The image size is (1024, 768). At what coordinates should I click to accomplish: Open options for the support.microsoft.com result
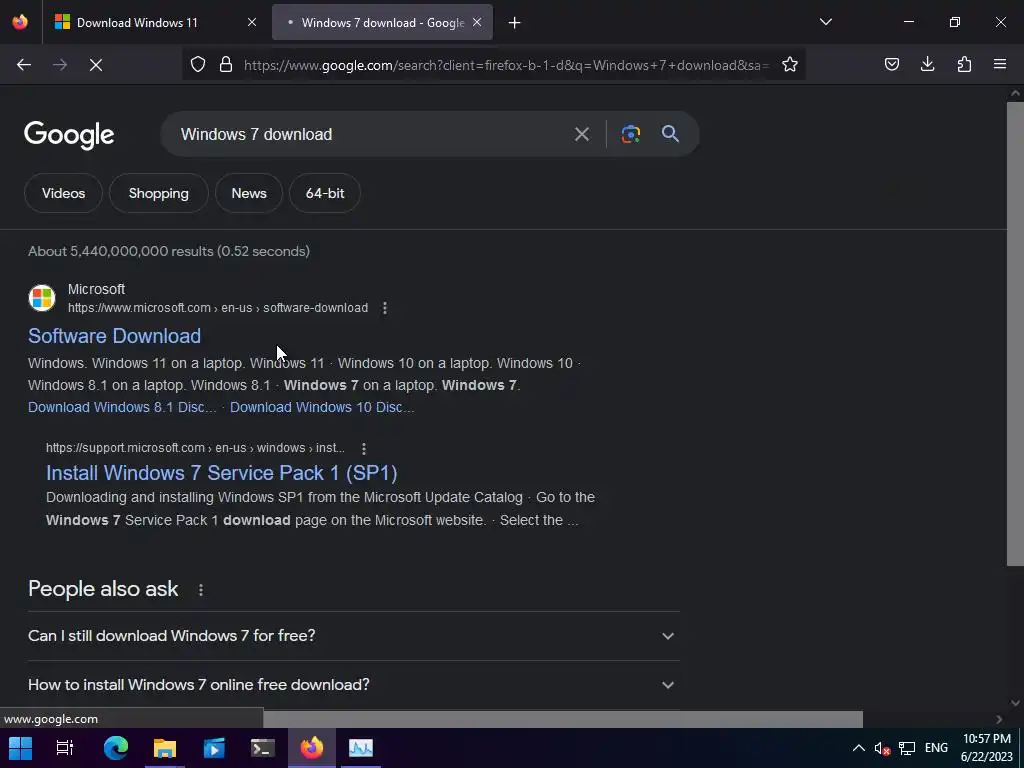[x=364, y=449]
